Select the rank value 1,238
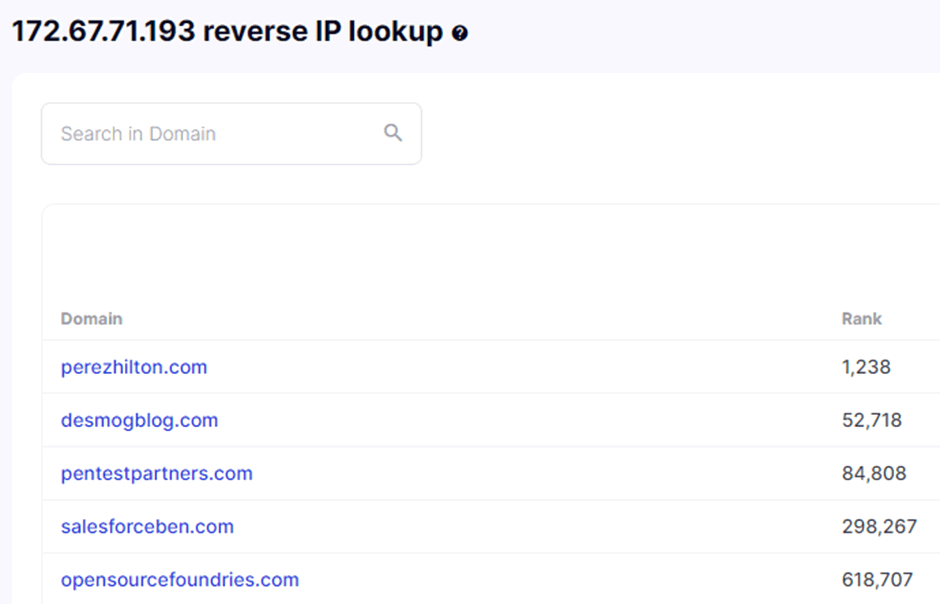This screenshot has width=940, height=604. (866, 367)
